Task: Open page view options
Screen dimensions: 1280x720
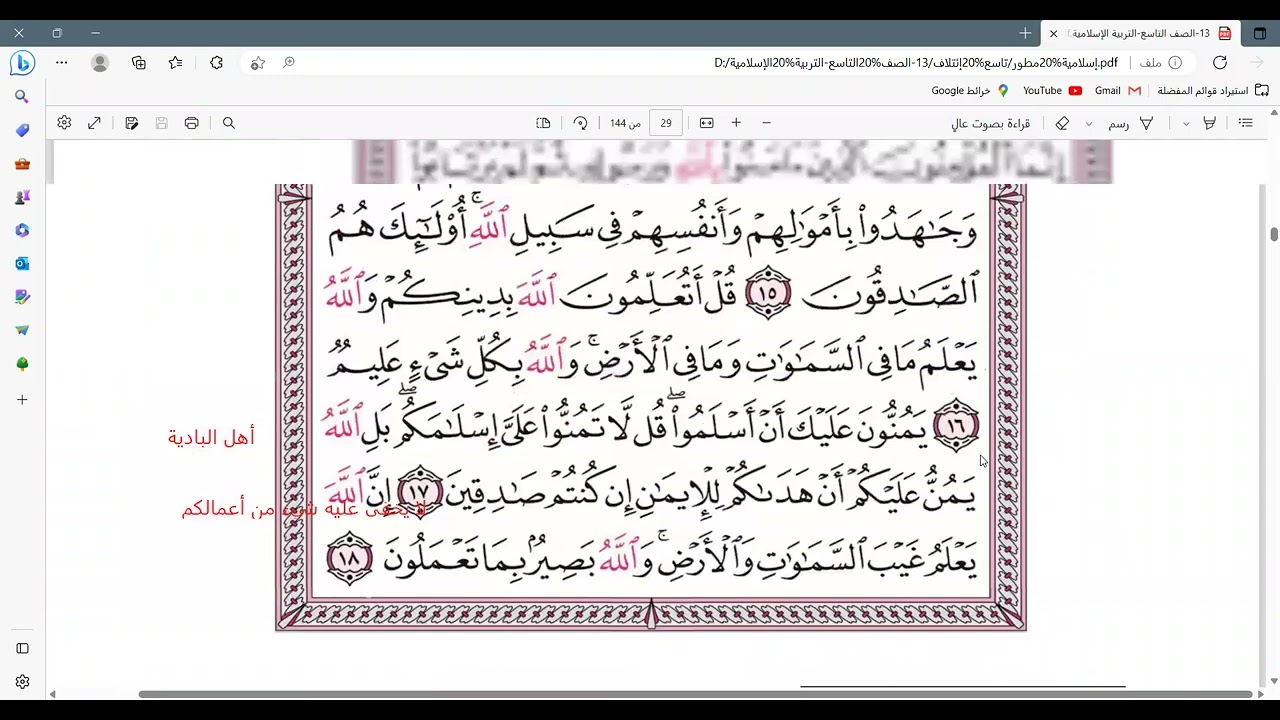Action: (543, 123)
